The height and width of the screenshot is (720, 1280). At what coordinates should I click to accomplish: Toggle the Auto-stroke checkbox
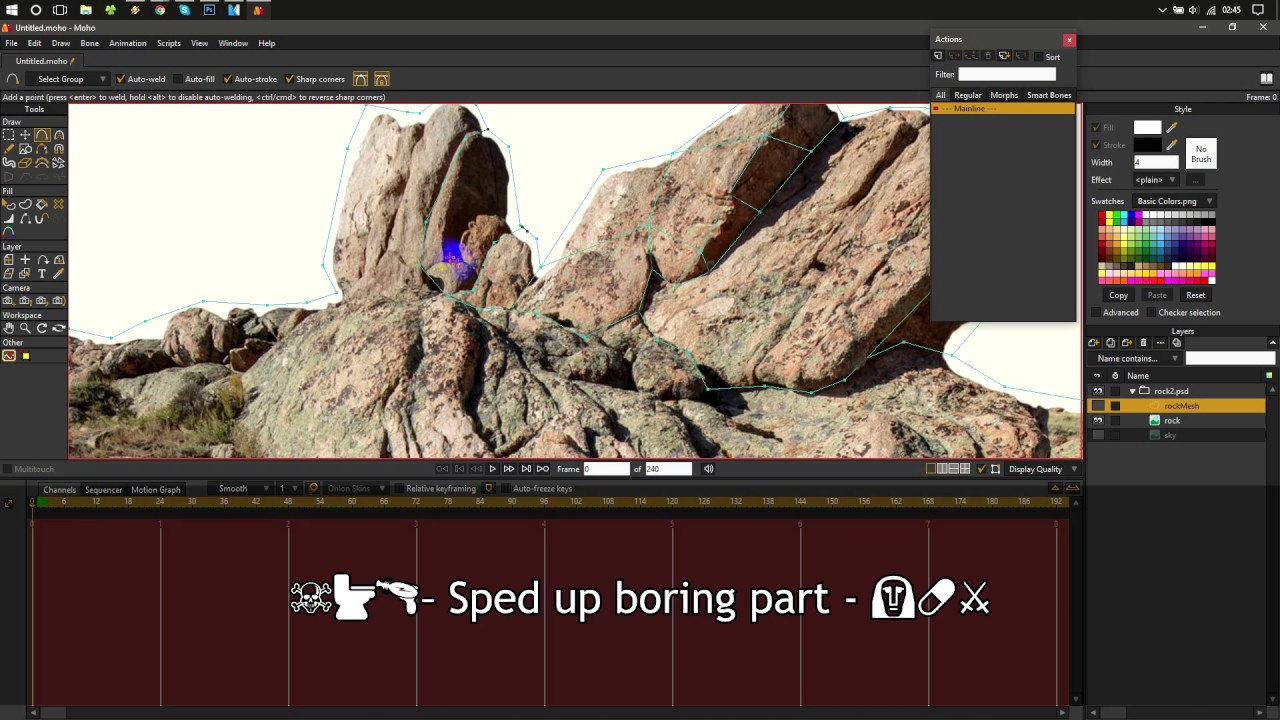pyautogui.click(x=228, y=79)
